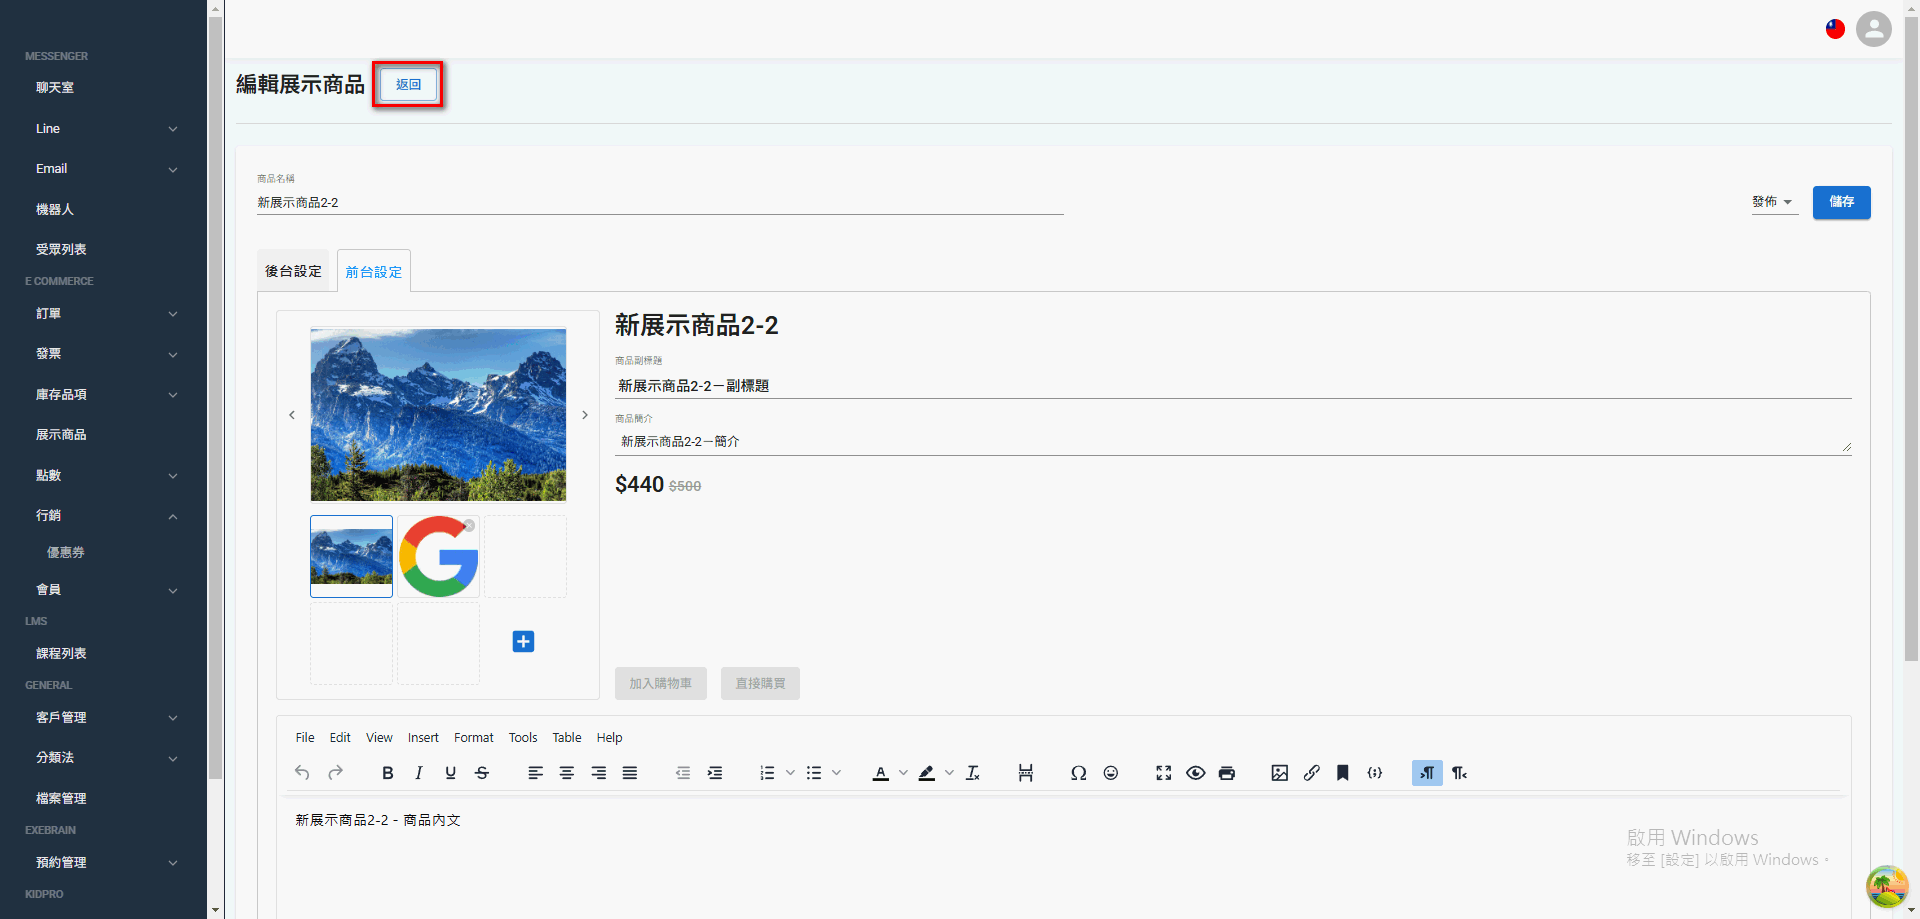Viewport: 1920px width, 919px height.
Task: Click the 返回 button
Action: (408, 85)
